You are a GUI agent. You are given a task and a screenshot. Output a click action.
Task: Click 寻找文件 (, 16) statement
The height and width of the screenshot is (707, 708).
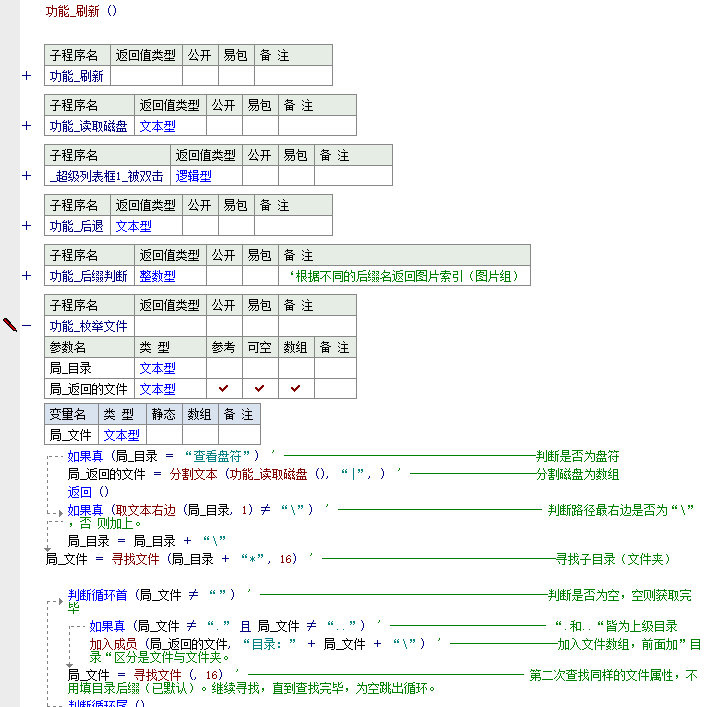(178, 675)
